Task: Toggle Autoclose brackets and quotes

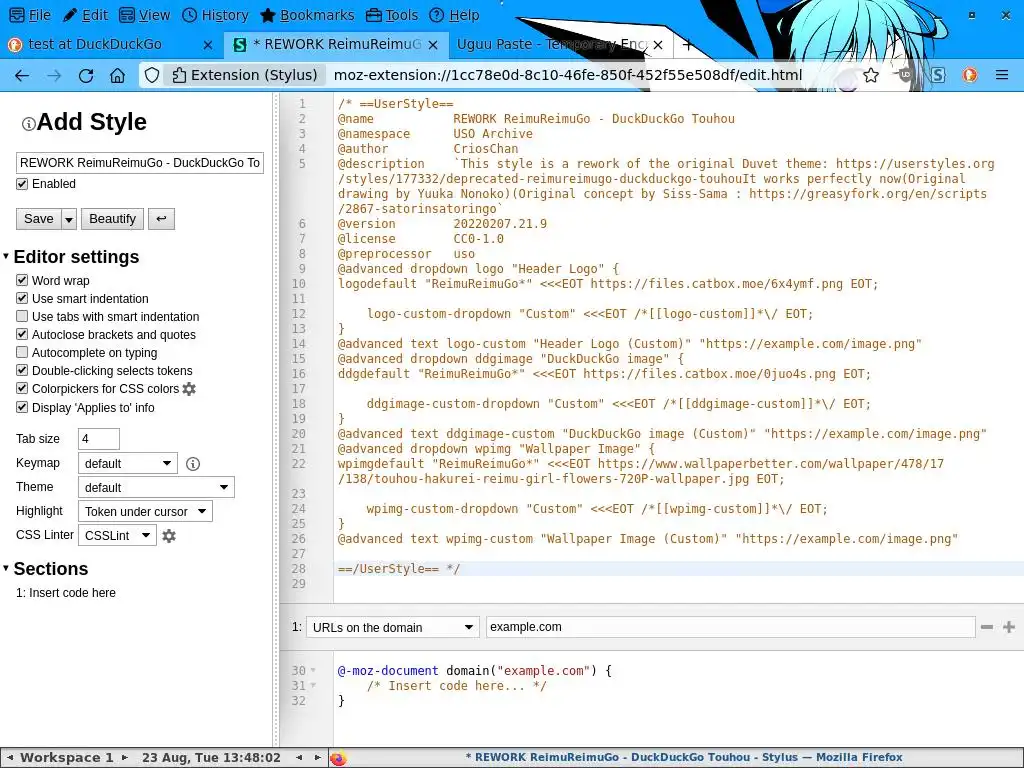Action: [22, 334]
